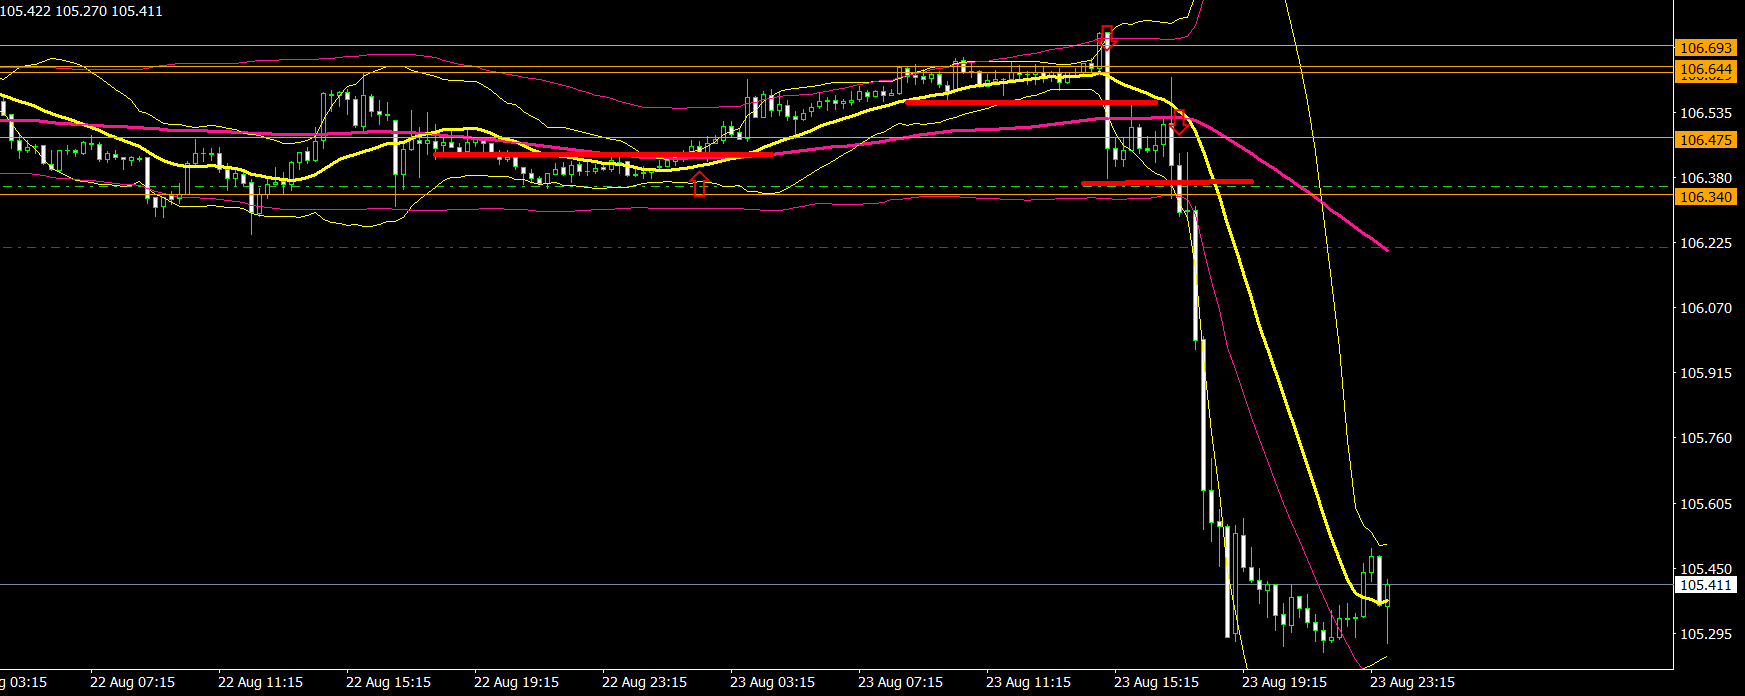Click the 106.535 price scale value
This screenshot has width=1745, height=696.
(x=1706, y=114)
